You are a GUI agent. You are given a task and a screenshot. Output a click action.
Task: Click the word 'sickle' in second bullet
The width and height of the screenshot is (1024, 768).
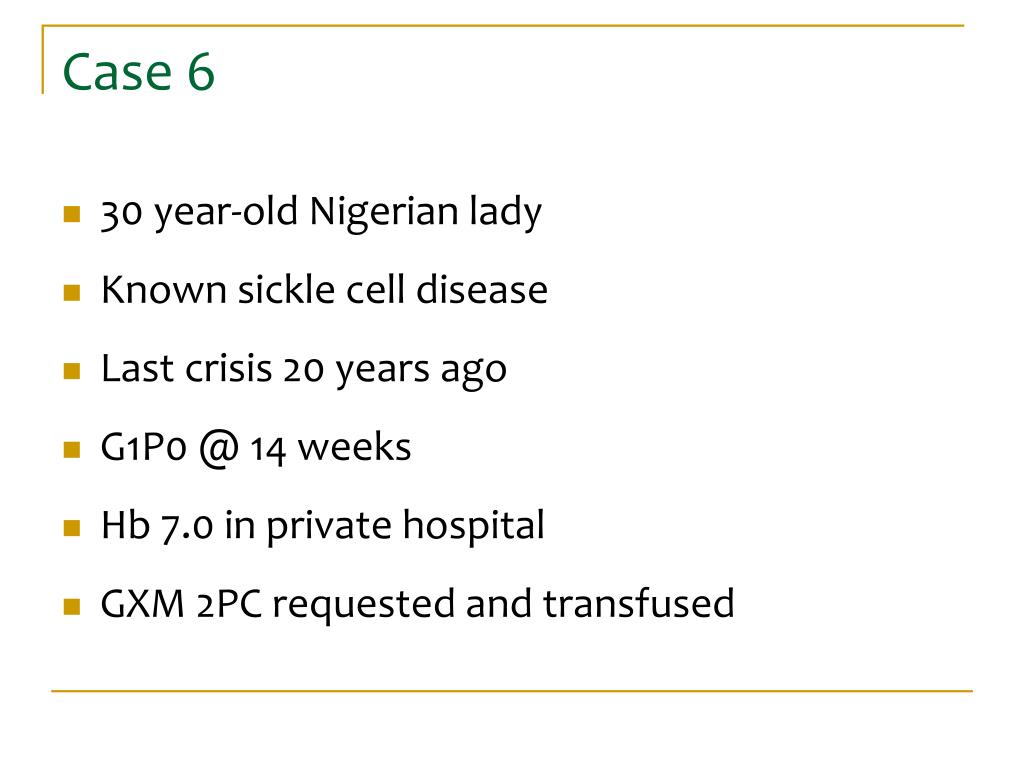[286, 289]
